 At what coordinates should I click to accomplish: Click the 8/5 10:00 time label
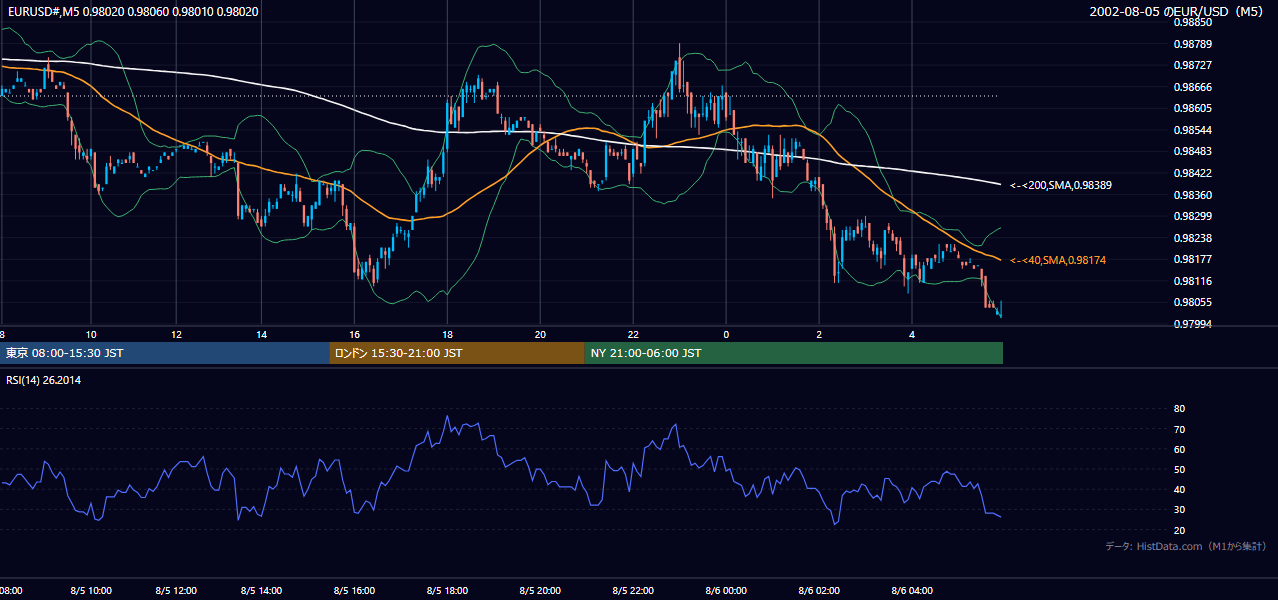coord(90,591)
